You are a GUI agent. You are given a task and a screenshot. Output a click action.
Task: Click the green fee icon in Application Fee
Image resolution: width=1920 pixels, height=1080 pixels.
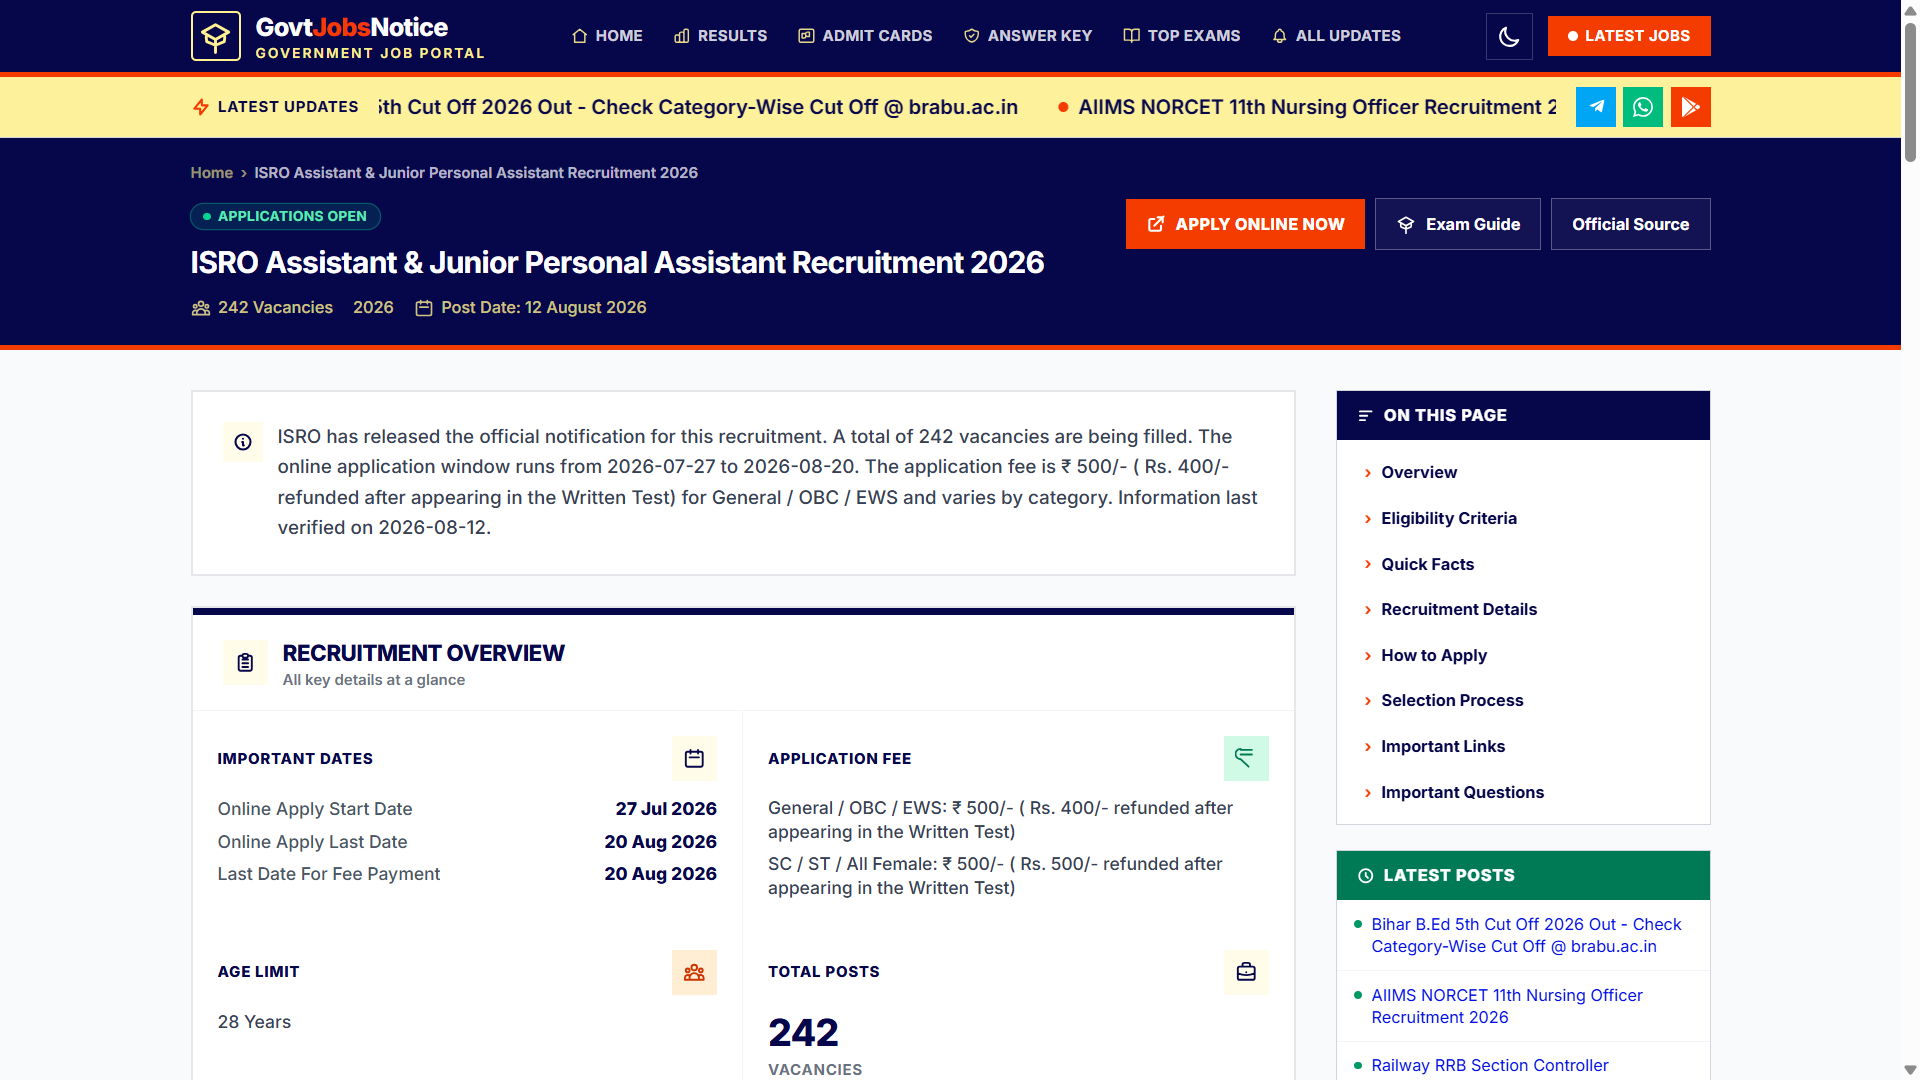point(1246,759)
